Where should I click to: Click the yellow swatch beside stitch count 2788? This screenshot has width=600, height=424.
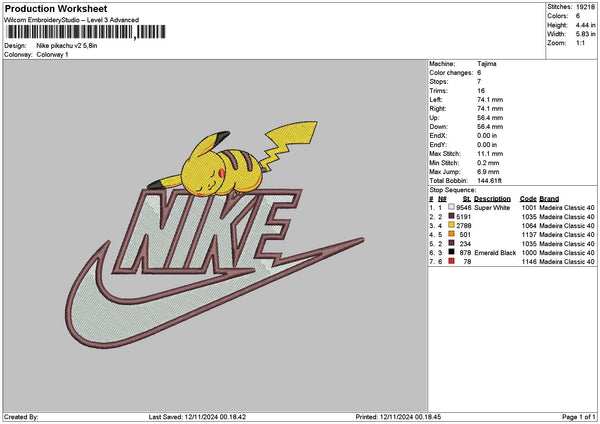(452, 225)
